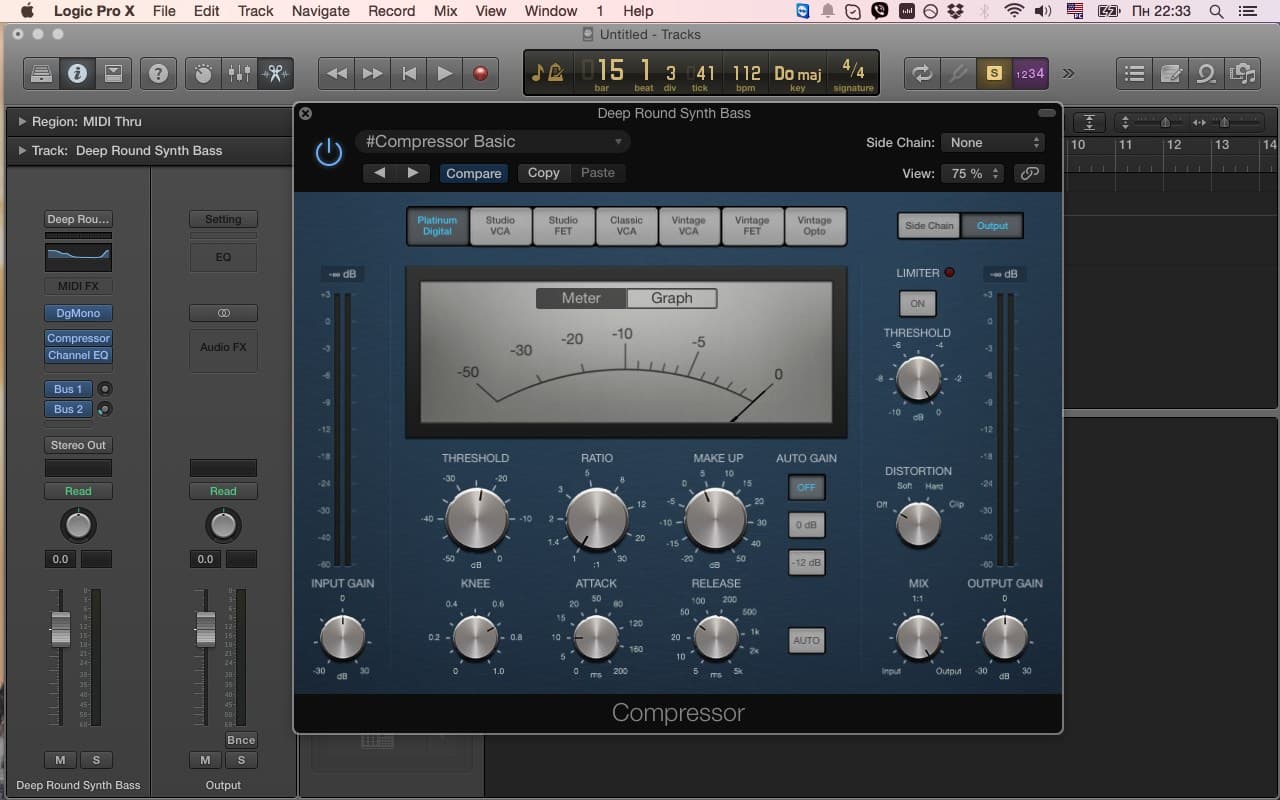Click the Rewind transport button
Image resolution: width=1280 pixels, height=800 pixels.
point(337,73)
